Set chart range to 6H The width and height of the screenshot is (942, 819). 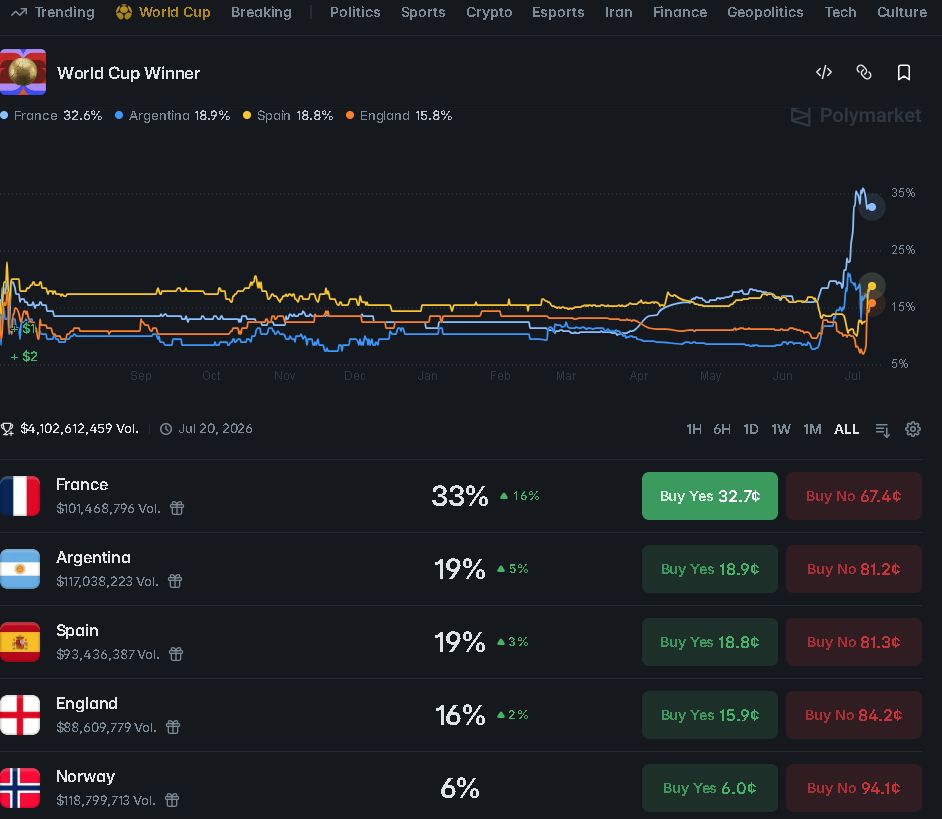click(722, 429)
